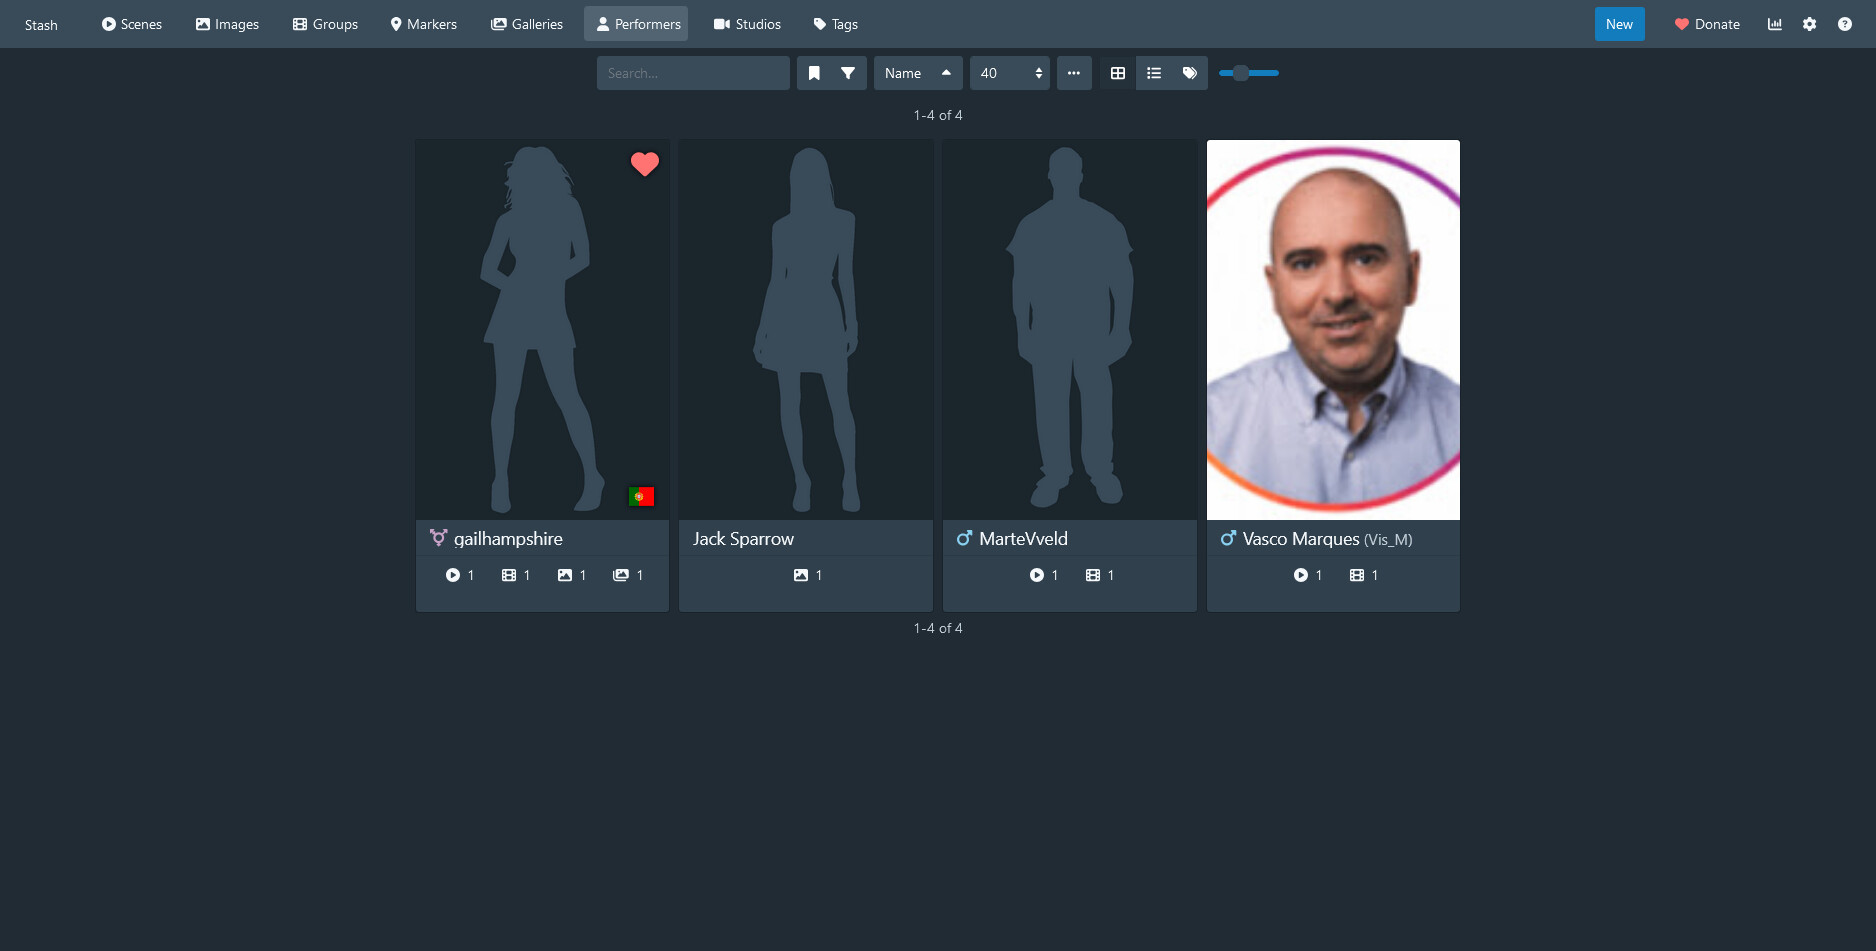
Task: Open gailhampshire silhouette thumbnail
Action: (542, 330)
